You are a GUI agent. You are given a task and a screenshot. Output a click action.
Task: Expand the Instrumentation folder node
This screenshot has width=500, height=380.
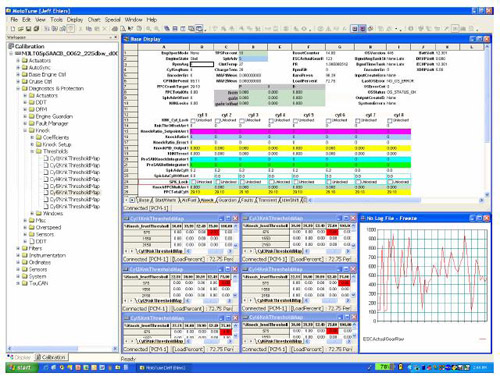(x=18, y=255)
